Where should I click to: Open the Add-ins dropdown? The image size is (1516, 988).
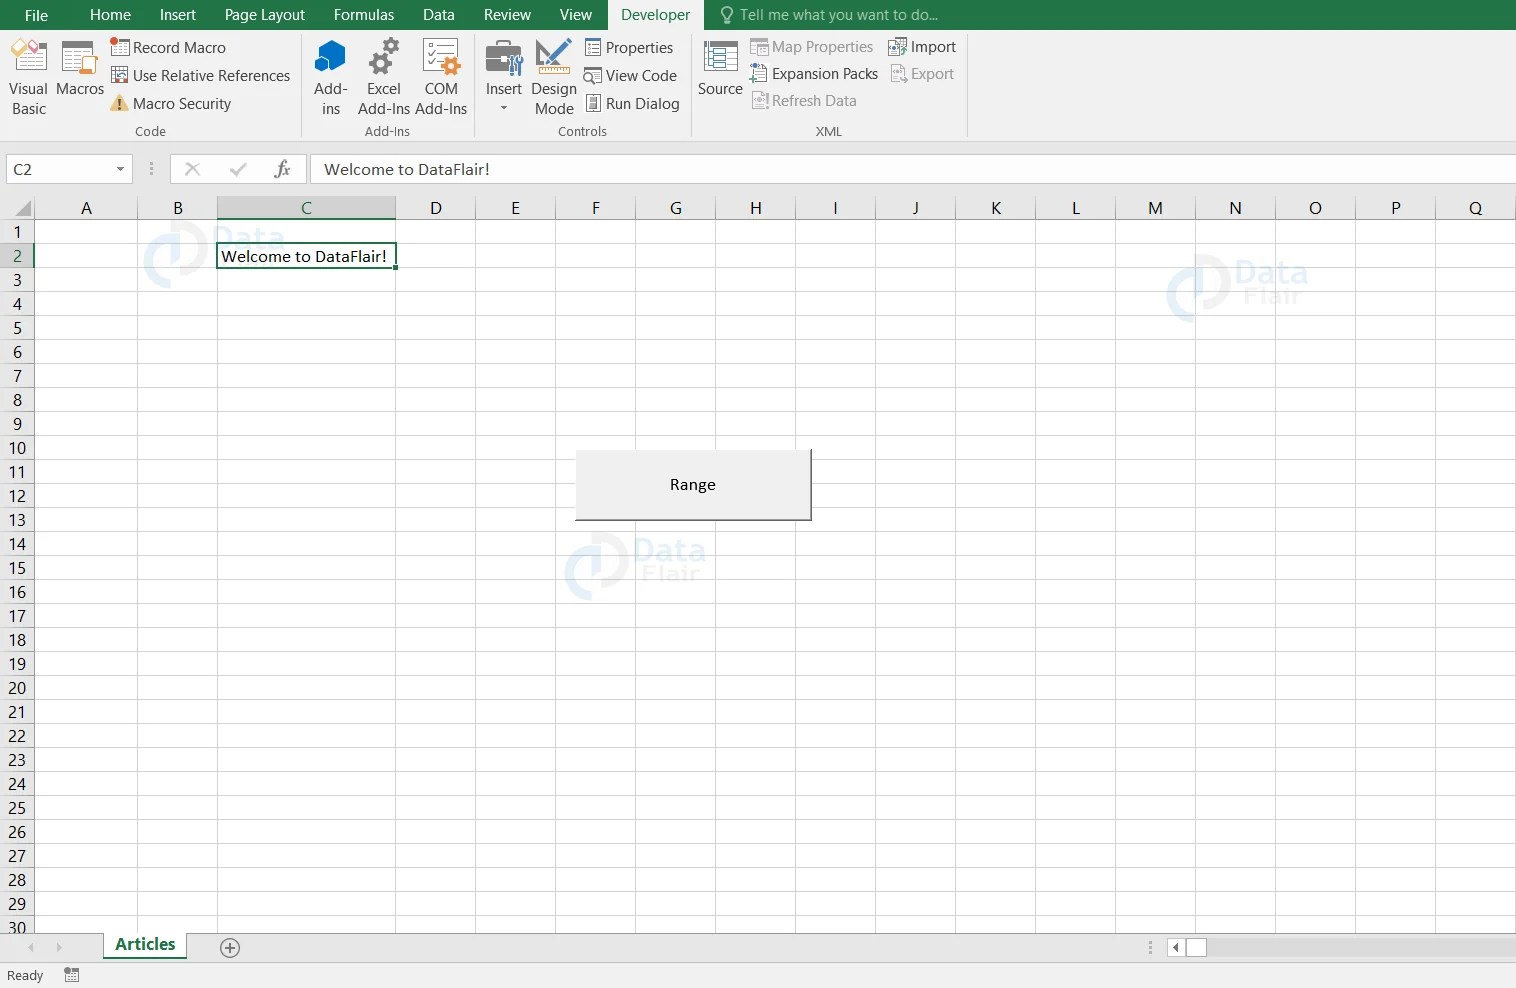click(330, 75)
